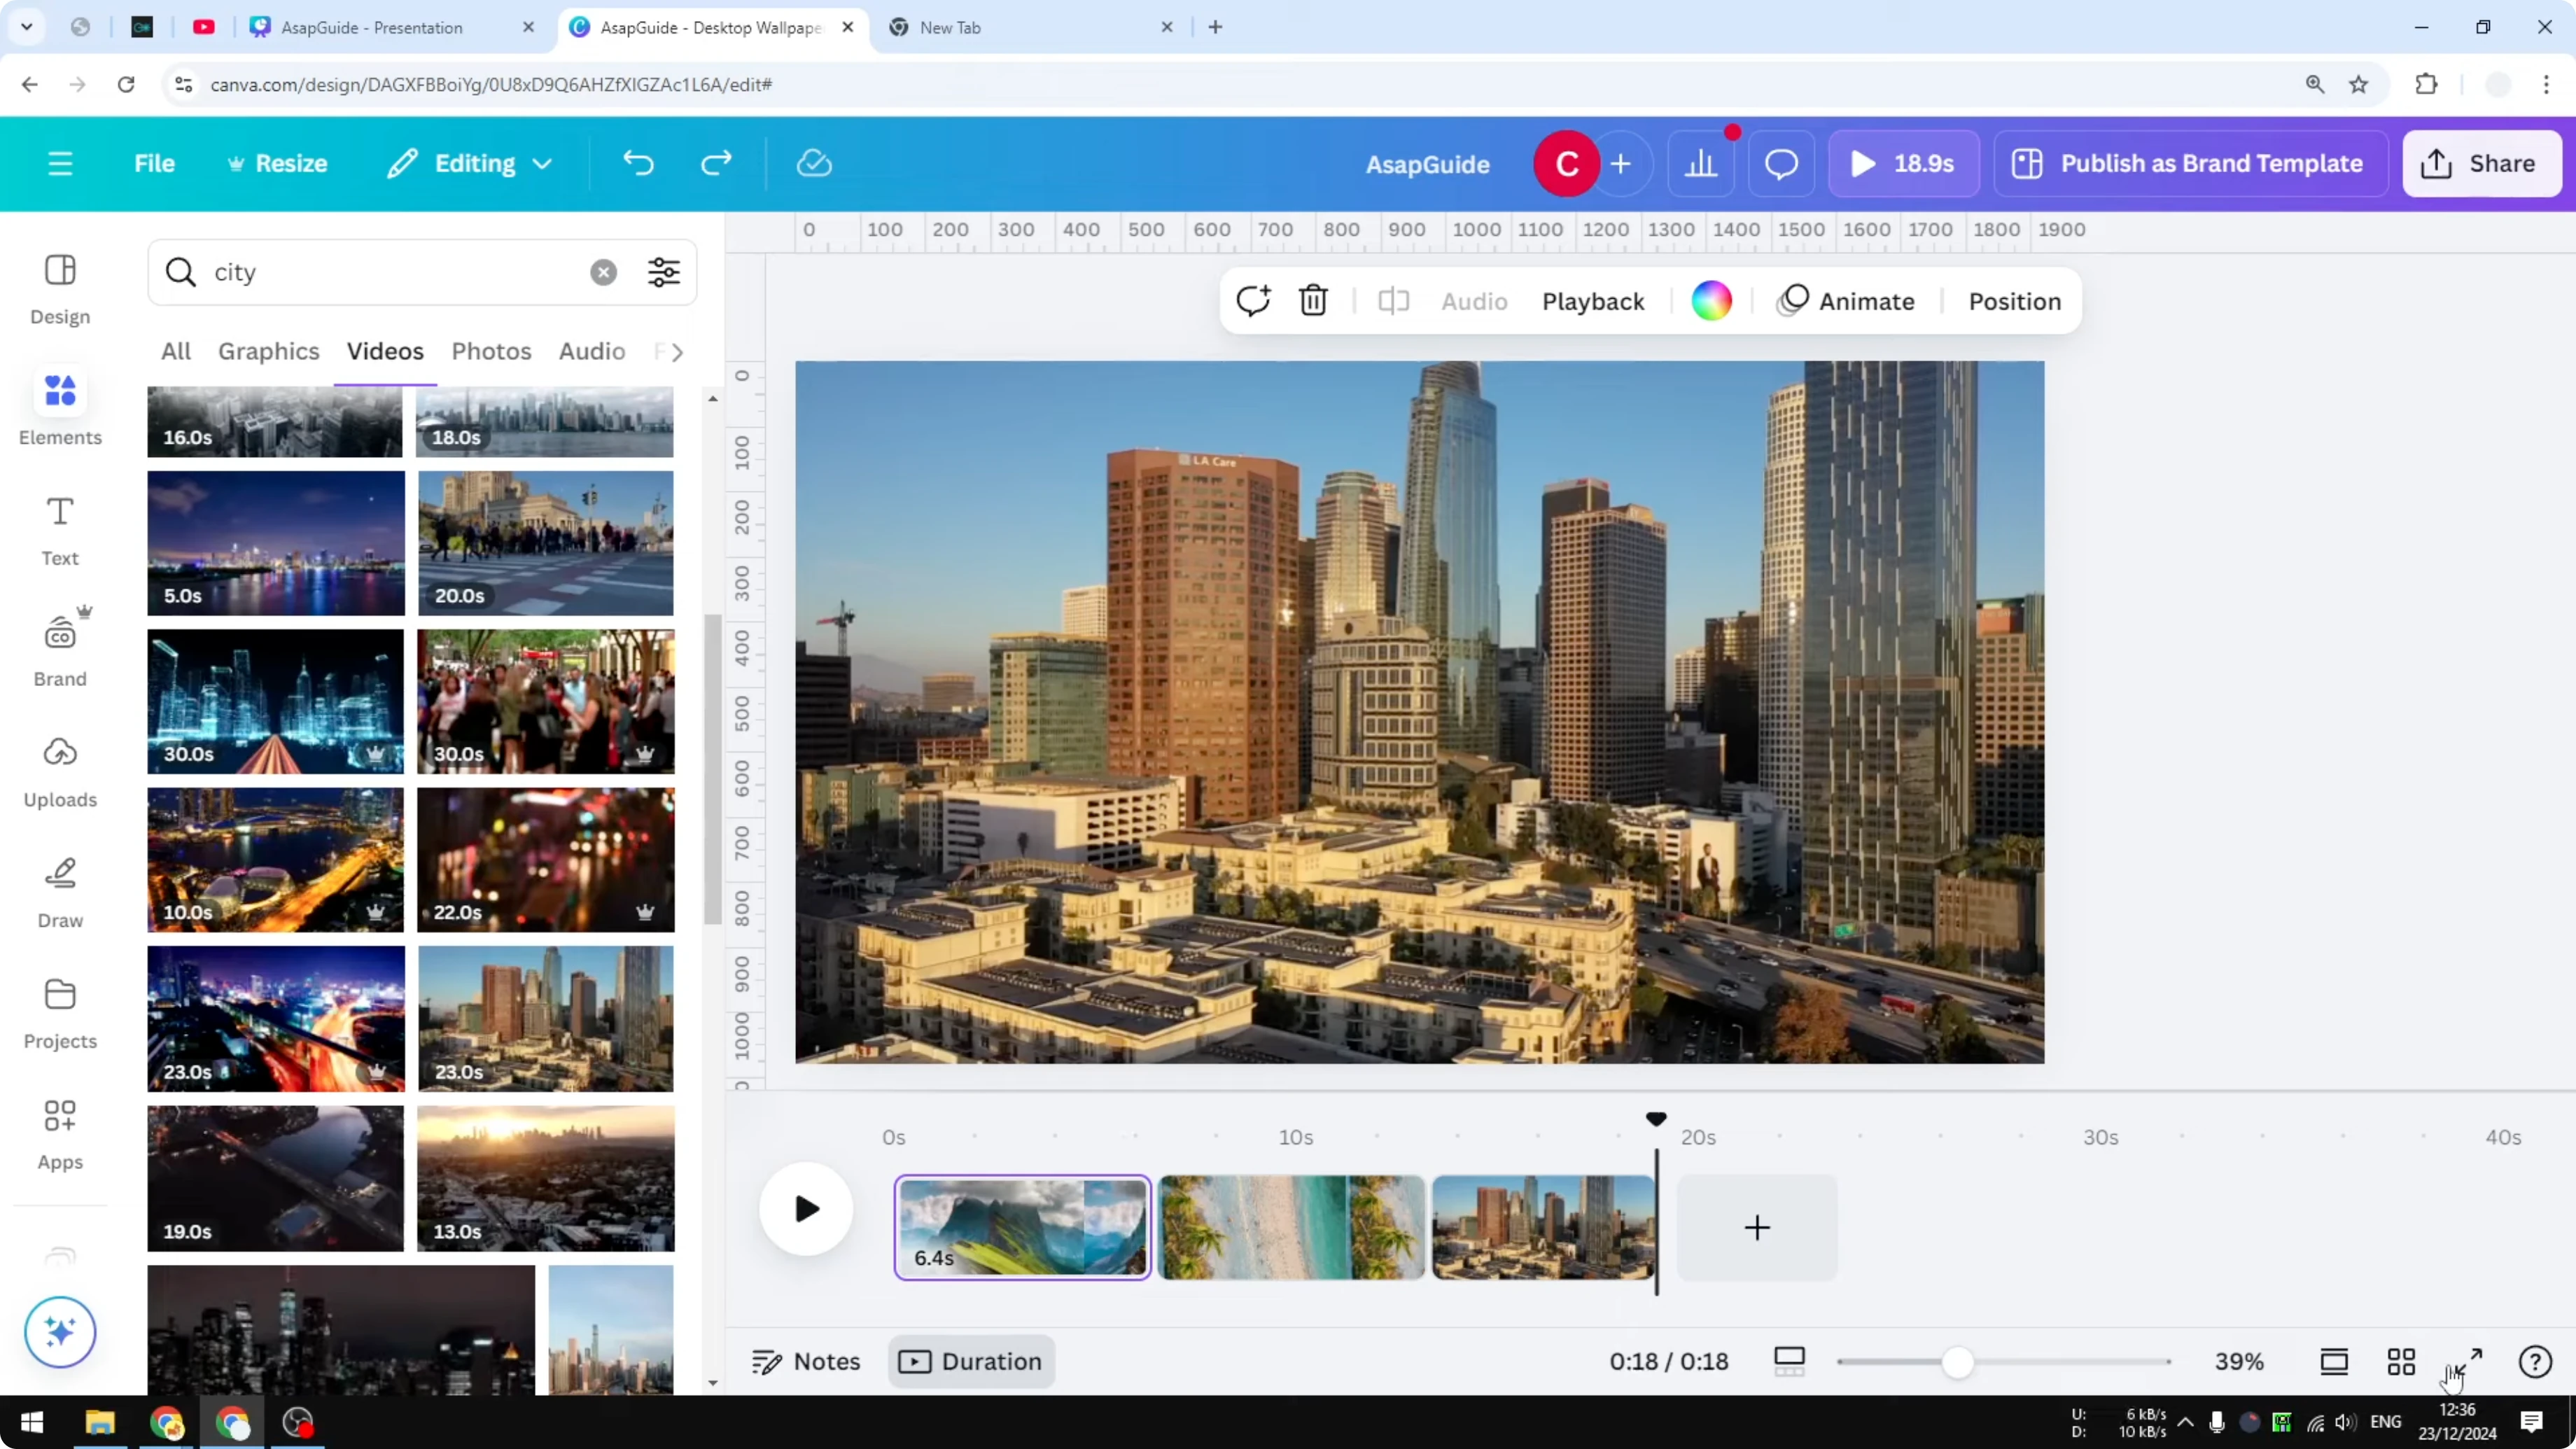2576x1449 pixels.
Task: Delete the selected video clip
Action: 1313,300
